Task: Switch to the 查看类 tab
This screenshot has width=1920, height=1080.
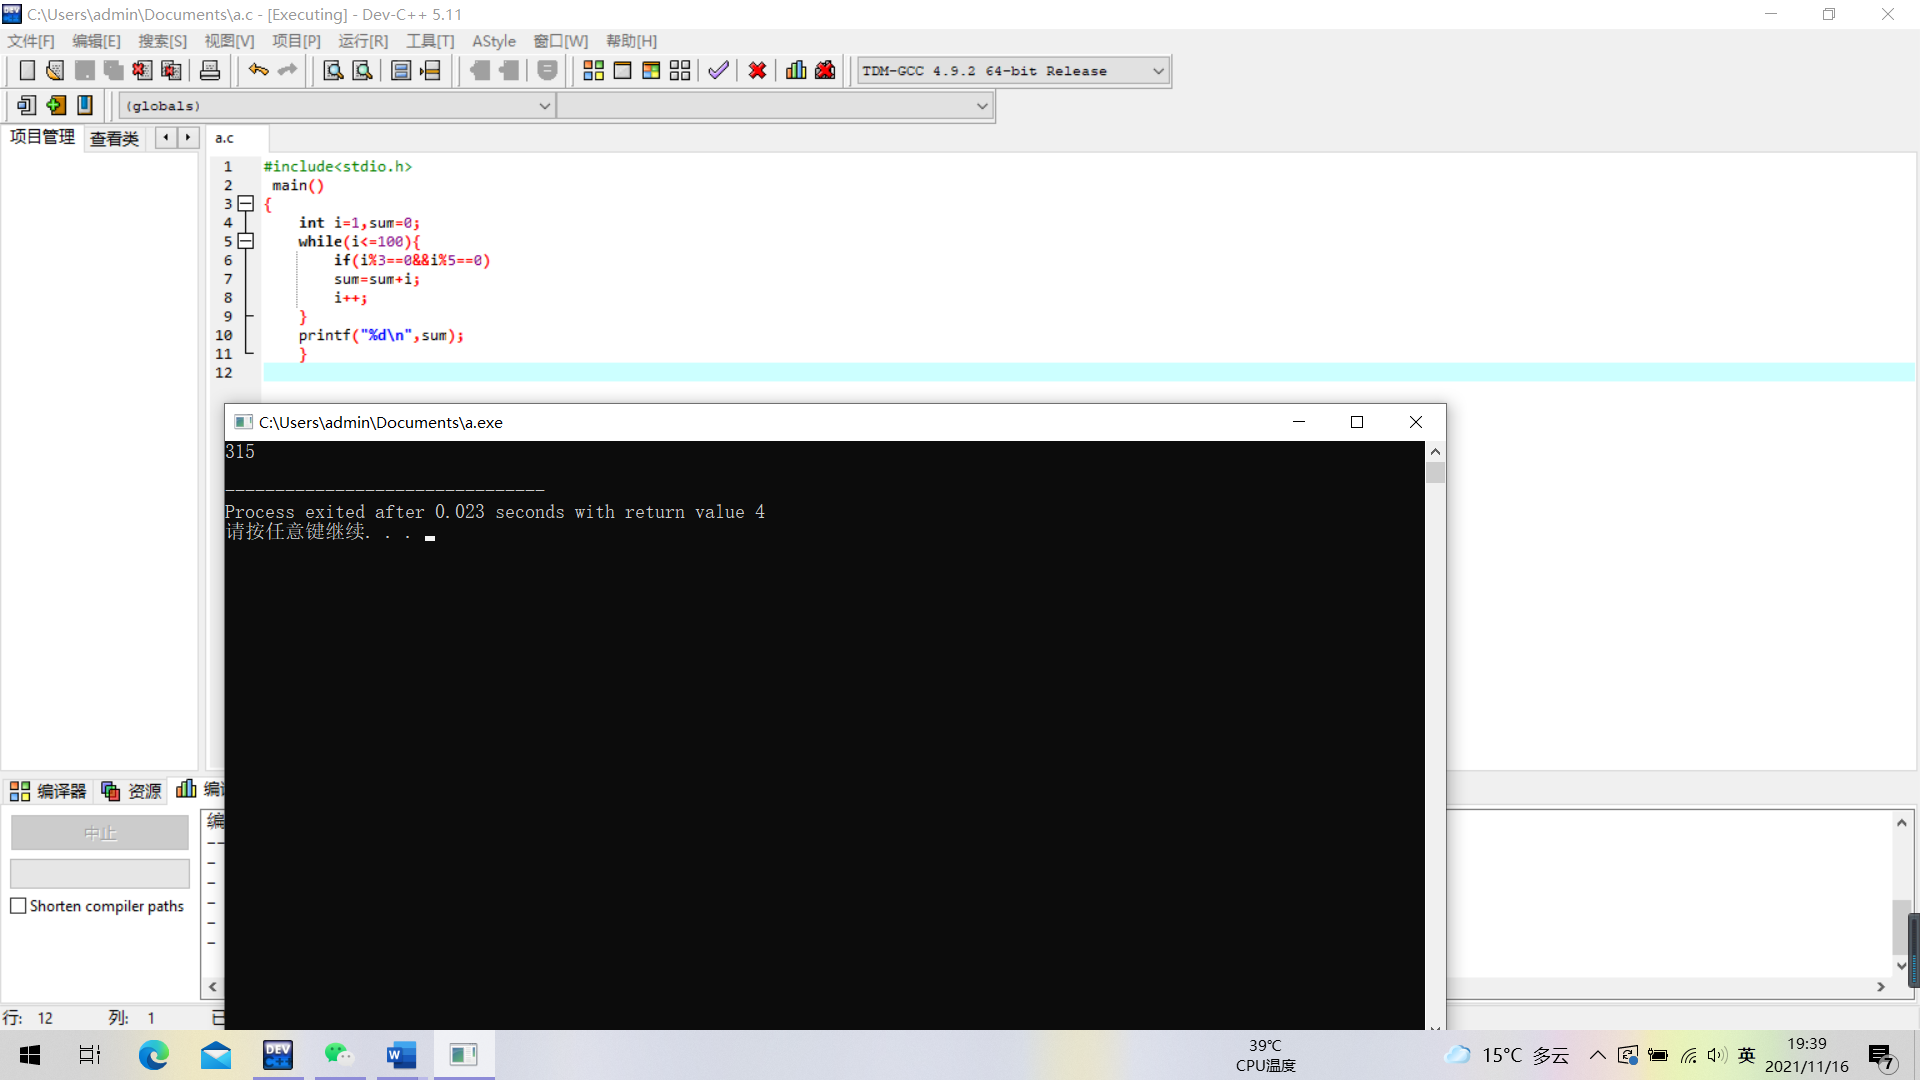Action: pyautogui.click(x=114, y=139)
